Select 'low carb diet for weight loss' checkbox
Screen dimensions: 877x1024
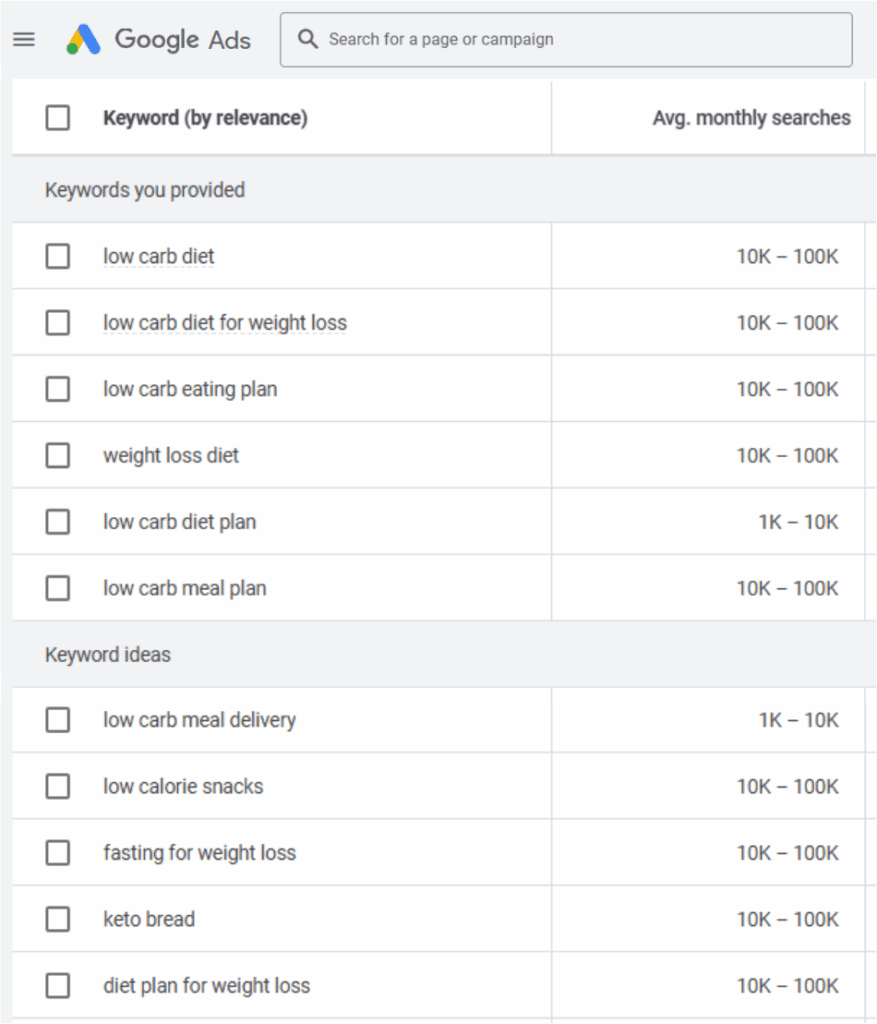pos(58,323)
